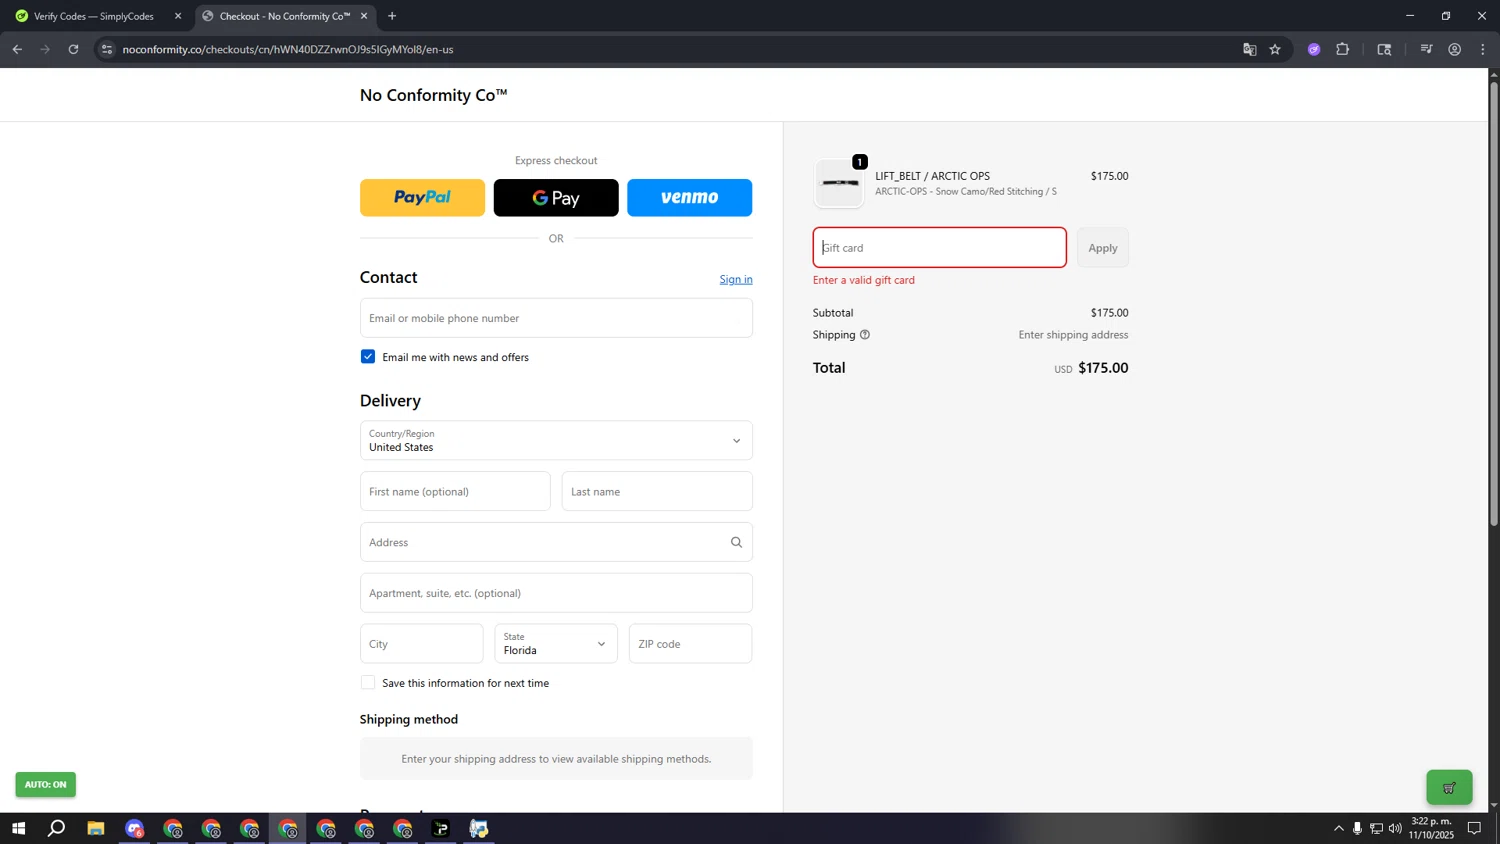Viewport: 1500px width, 844px height.
Task: Open the Chrome profile icon
Action: pyautogui.click(x=1454, y=49)
